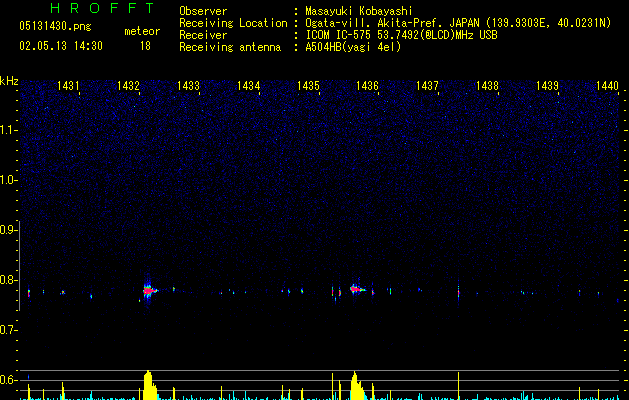This screenshot has height=400, width=629.
Task: Click frequency axis label 1.0
Action: point(8,180)
